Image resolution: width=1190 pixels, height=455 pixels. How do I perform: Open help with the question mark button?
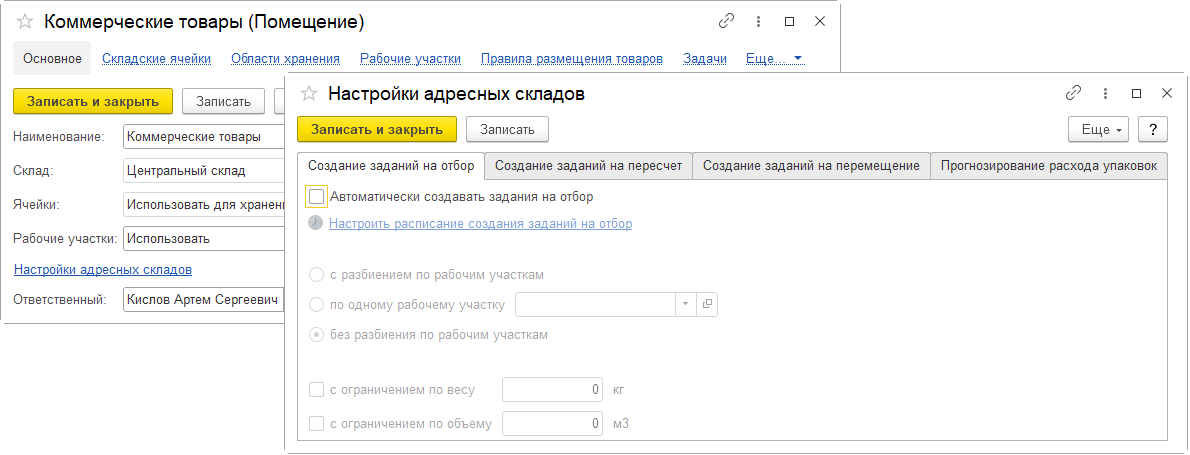click(1153, 129)
